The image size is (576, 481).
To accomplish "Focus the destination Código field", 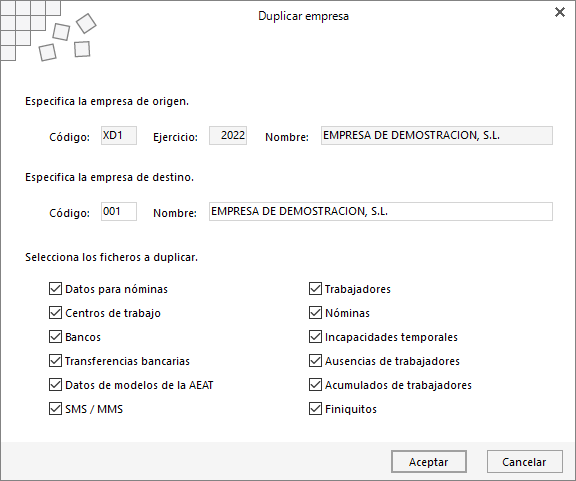I will pos(119,211).
